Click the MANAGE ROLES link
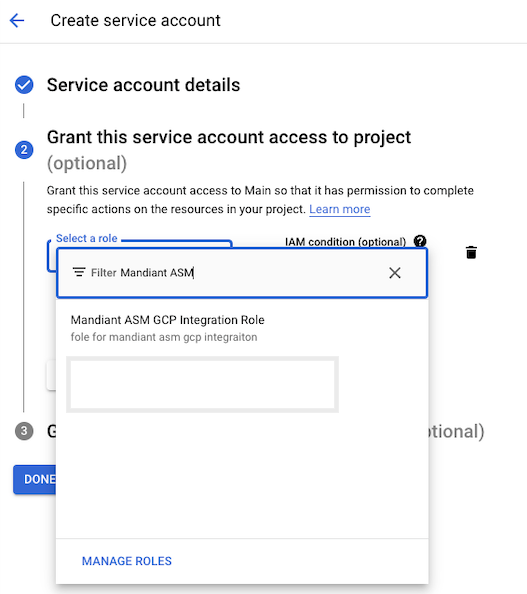The height and width of the screenshot is (594, 527). click(x=127, y=561)
